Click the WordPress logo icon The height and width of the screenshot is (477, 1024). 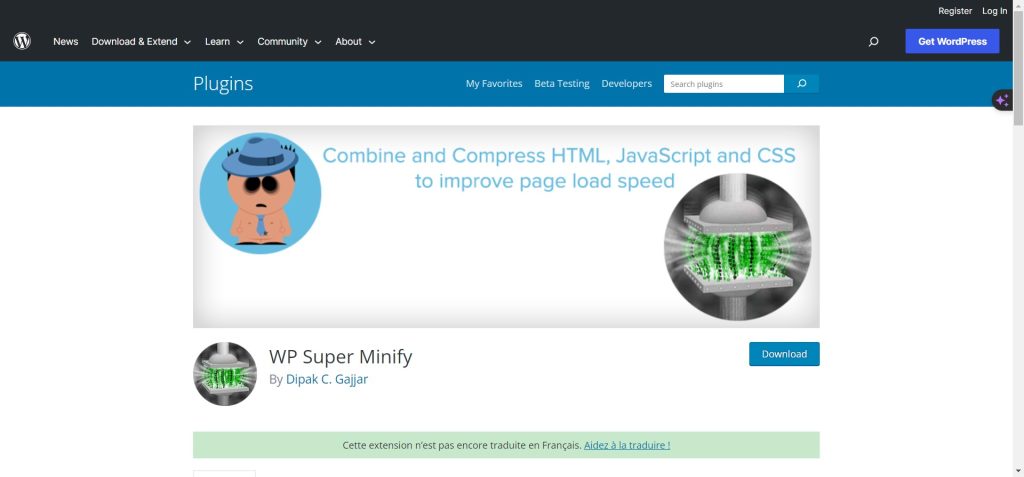(22, 41)
